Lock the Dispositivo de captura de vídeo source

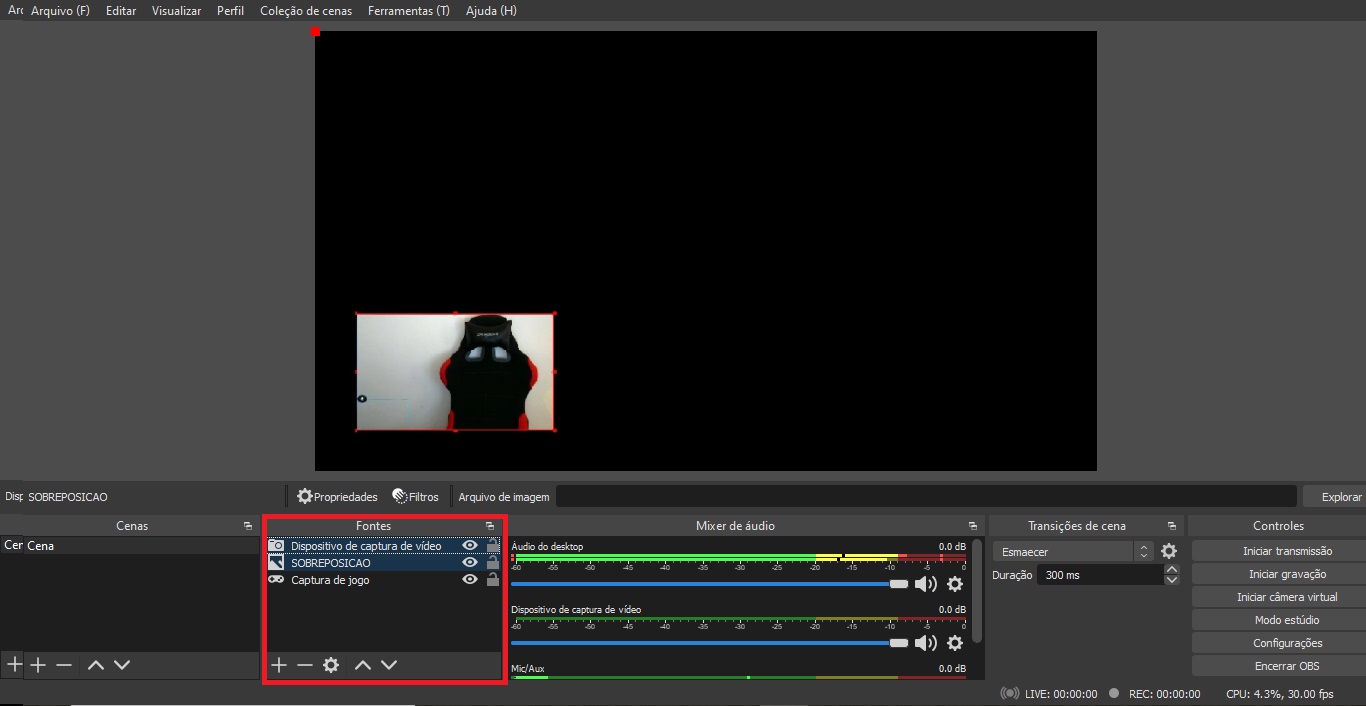coord(493,546)
